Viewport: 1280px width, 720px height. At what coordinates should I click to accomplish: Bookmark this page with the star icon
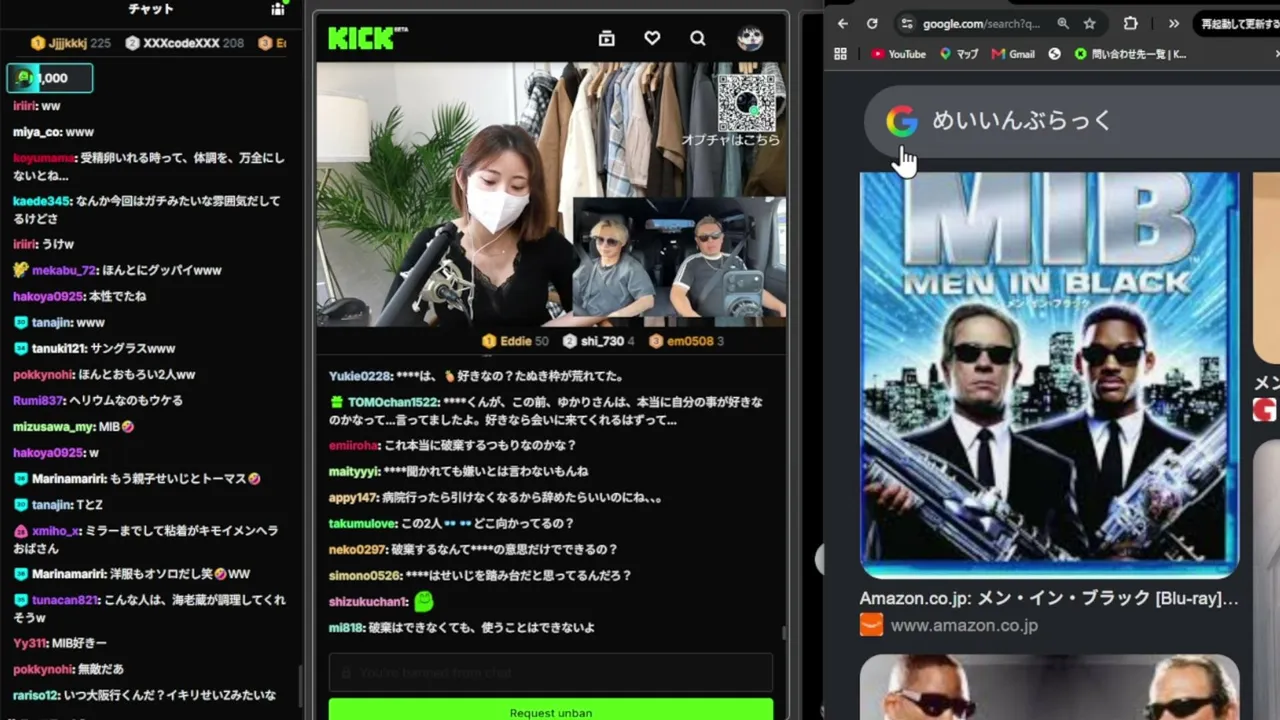tap(1090, 23)
